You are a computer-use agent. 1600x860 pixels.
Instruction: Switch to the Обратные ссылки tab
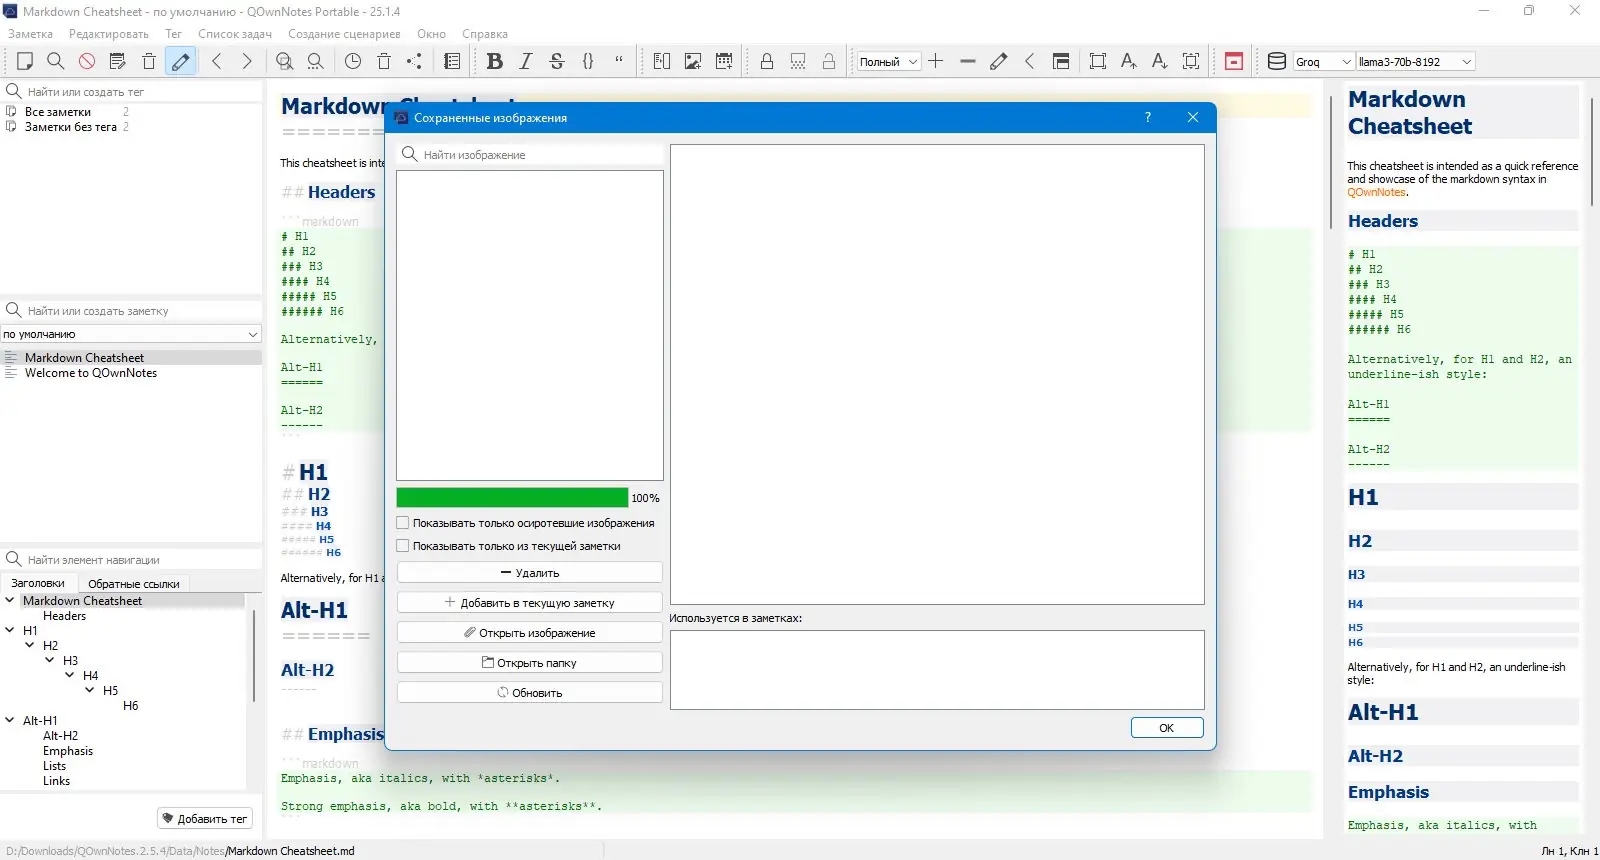pyautogui.click(x=134, y=584)
